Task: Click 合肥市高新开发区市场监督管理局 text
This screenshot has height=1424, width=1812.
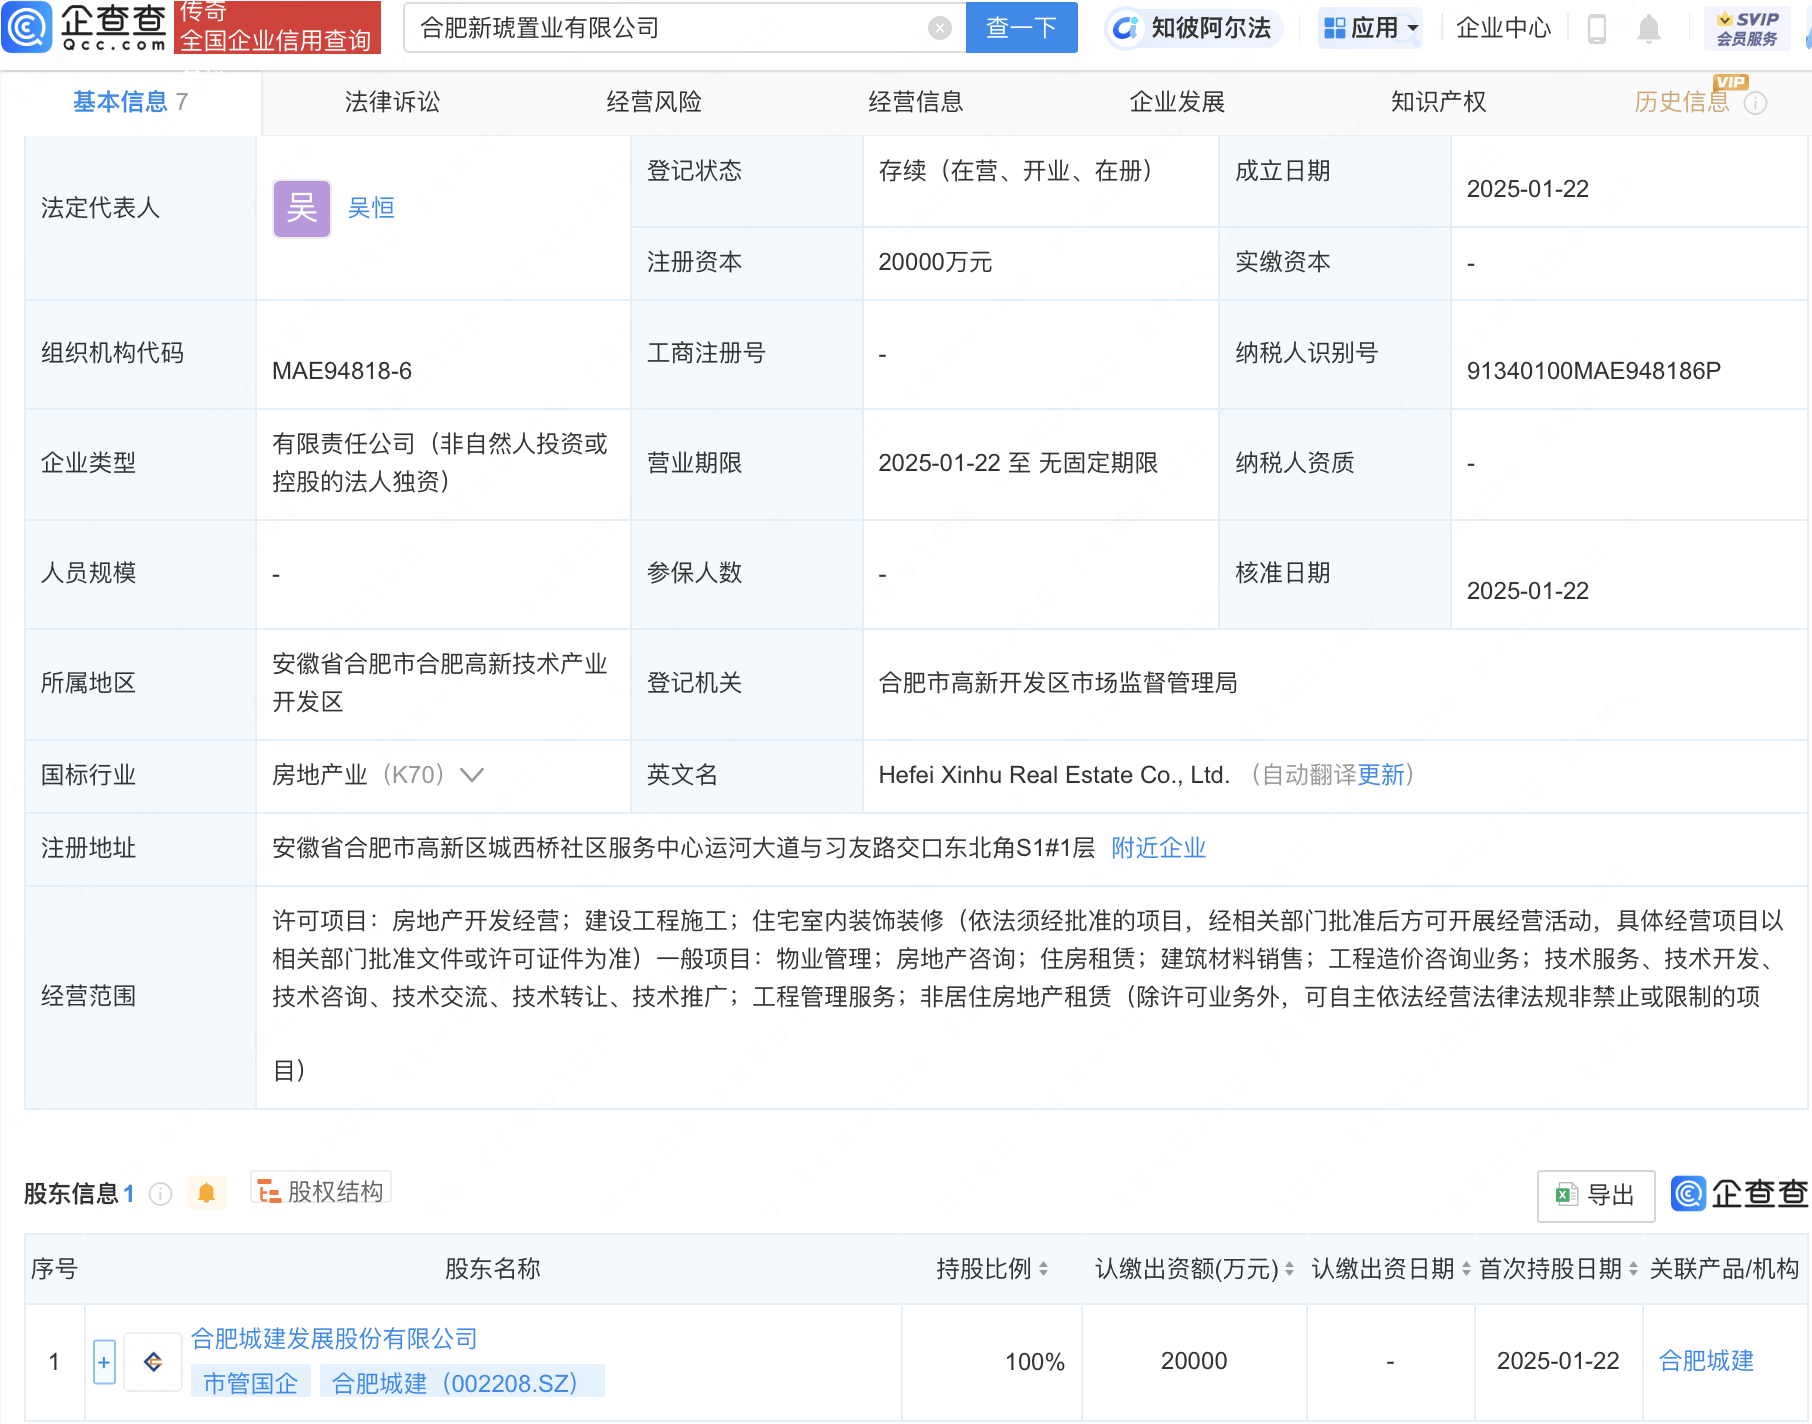Action: [x=1058, y=683]
